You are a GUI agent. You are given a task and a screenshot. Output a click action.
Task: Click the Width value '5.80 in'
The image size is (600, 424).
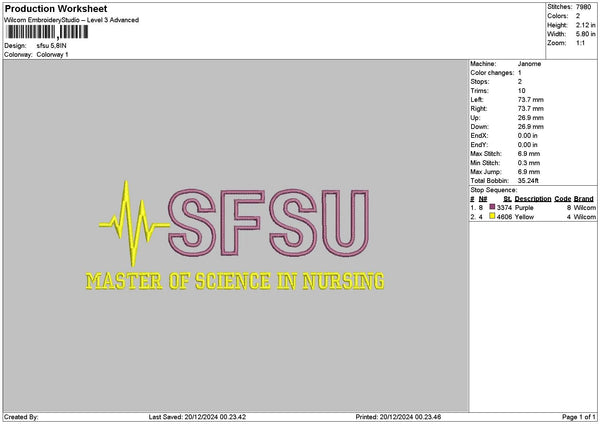coord(585,34)
